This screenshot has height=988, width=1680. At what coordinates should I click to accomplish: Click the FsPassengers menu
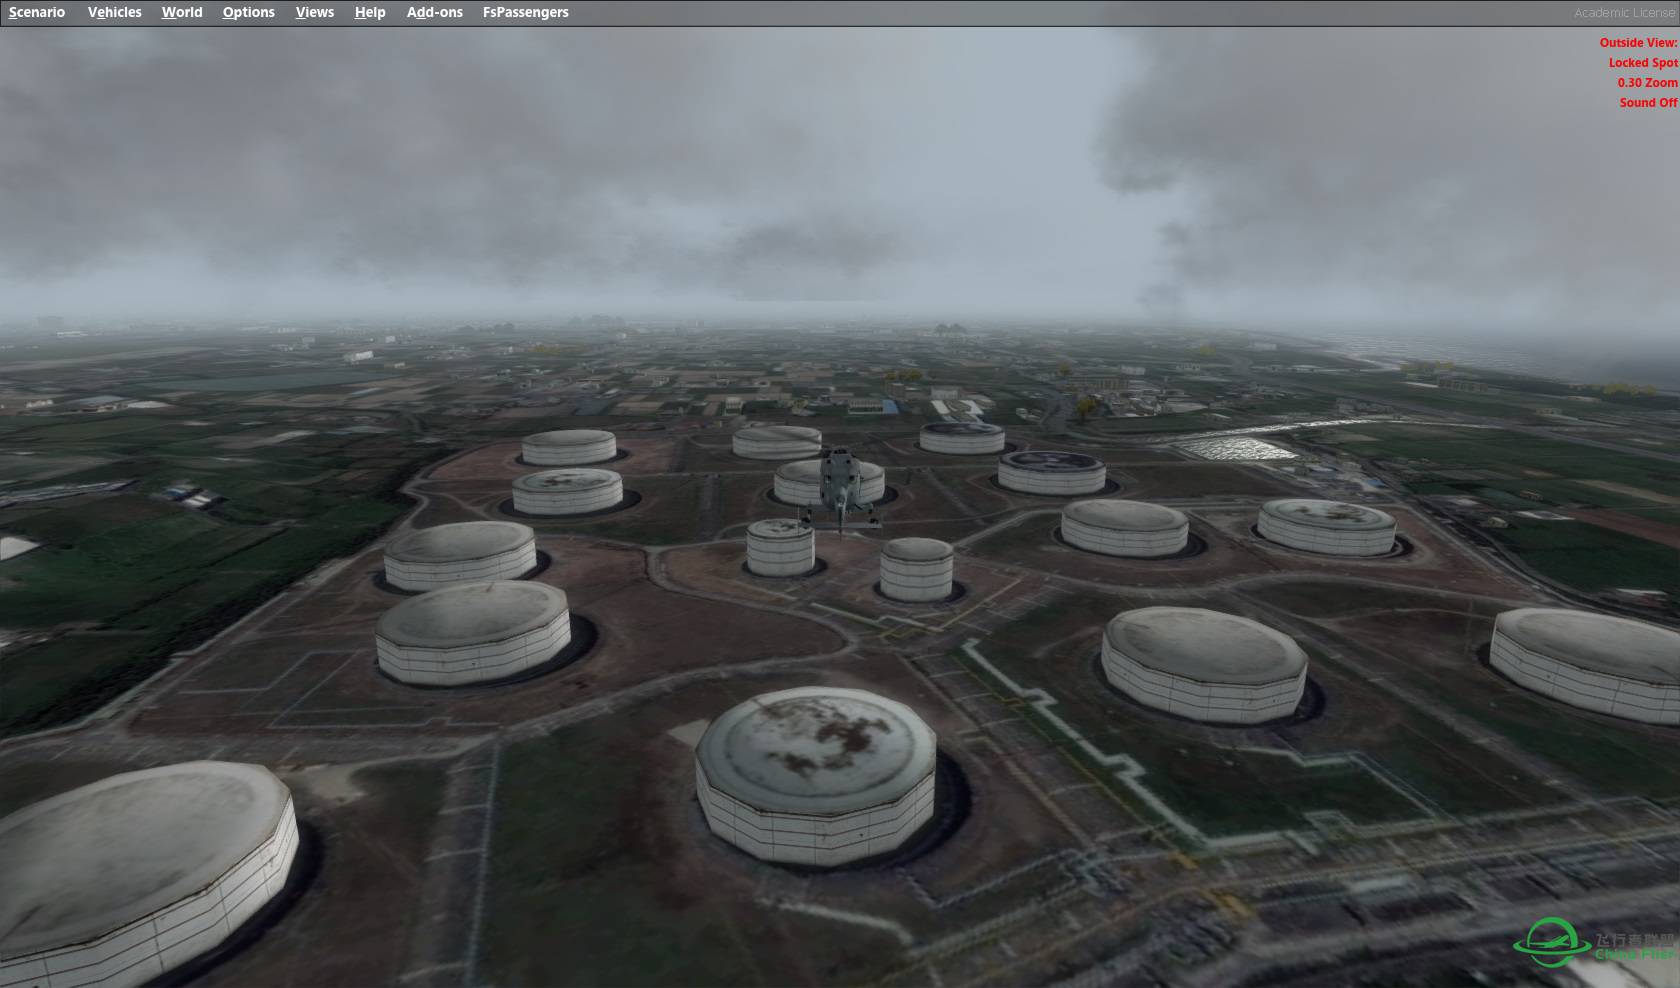[x=525, y=12]
